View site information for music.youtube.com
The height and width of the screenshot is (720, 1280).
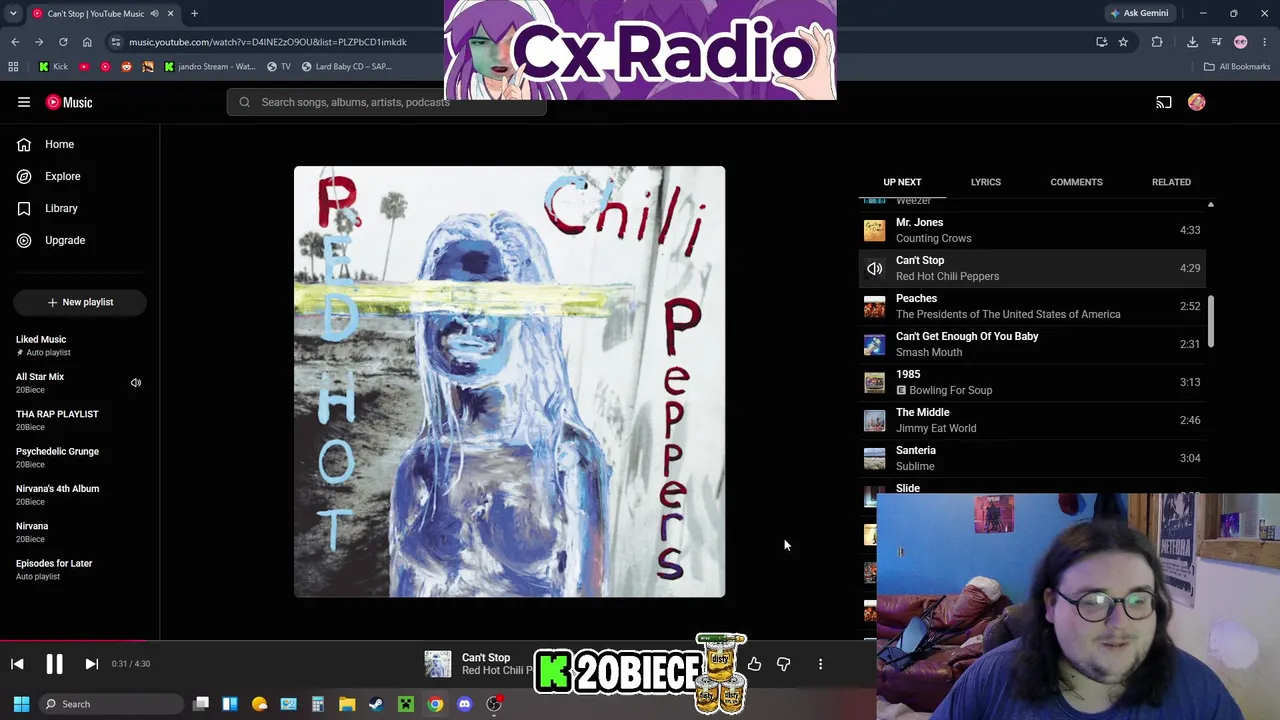[x=116, y=42]
